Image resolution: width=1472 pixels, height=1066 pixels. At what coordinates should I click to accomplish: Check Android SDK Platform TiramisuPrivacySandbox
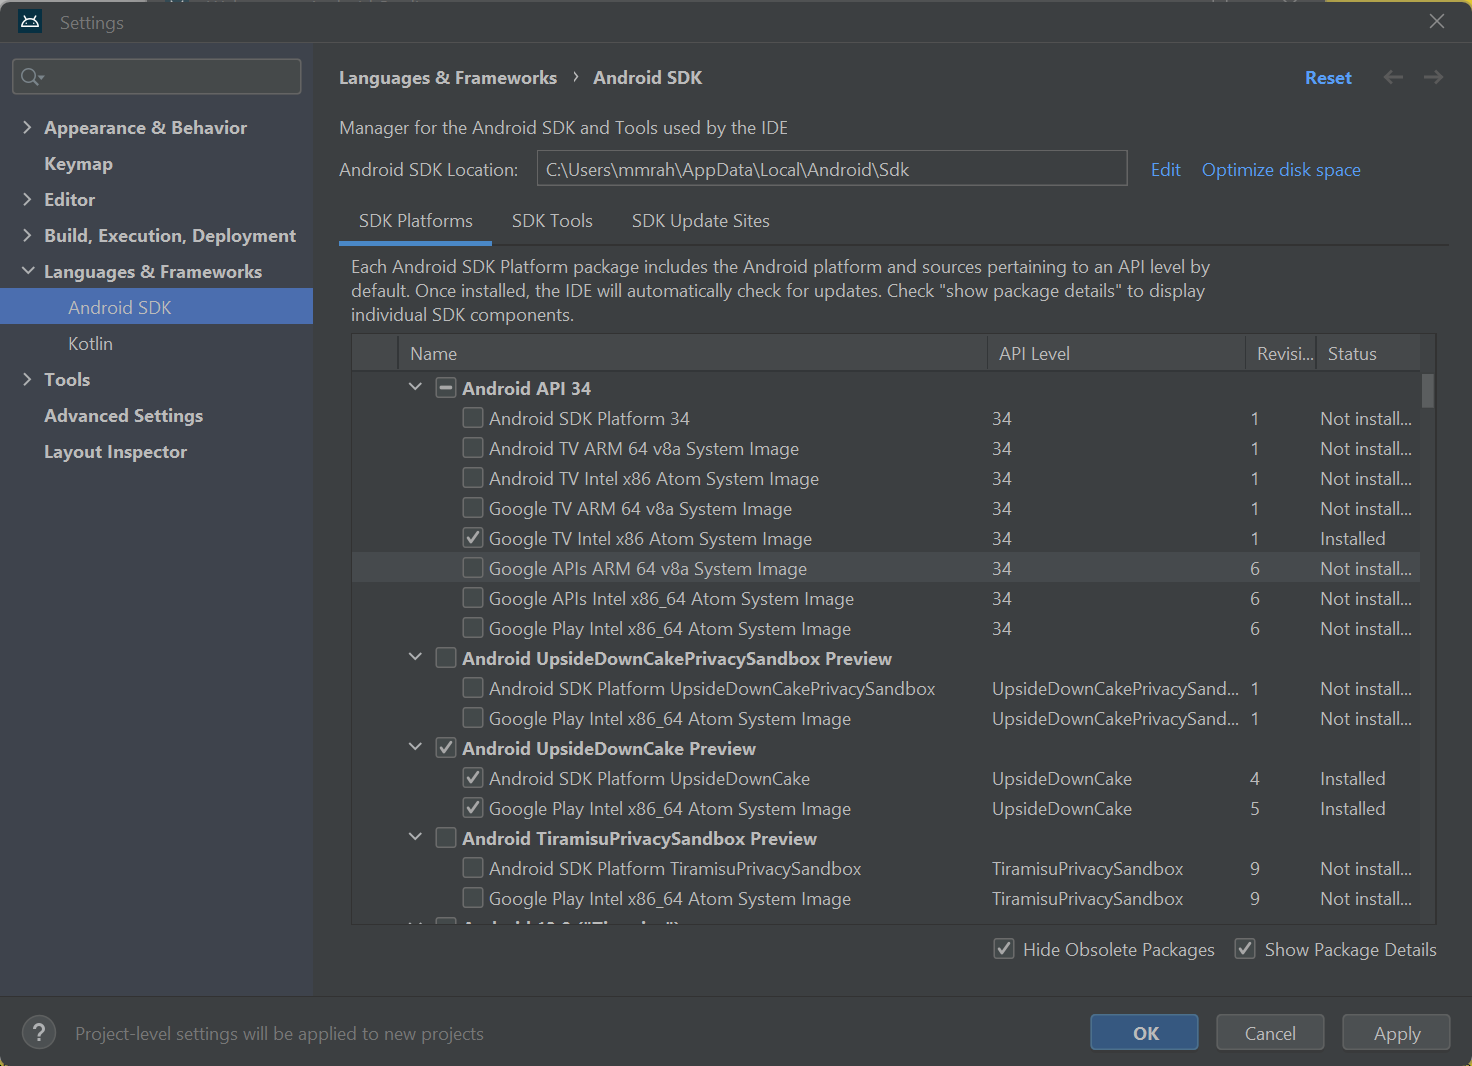pyautogui.click(x=473, y=868)
